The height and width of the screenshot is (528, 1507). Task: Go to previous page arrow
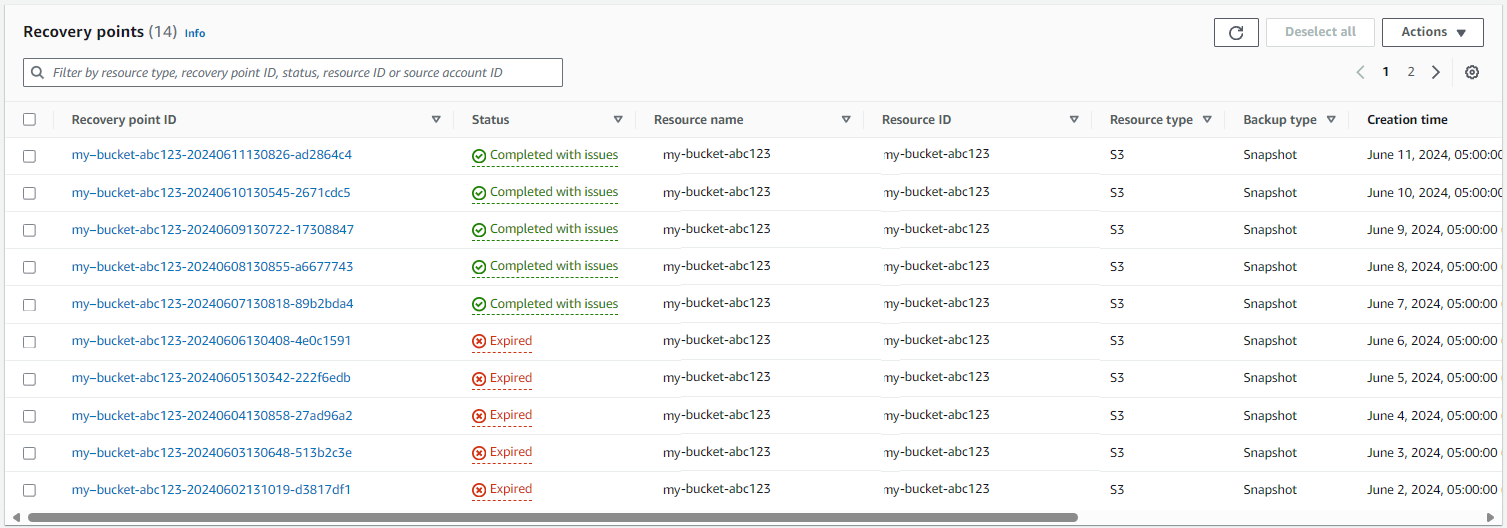pyautogui.click(x=1360, y=72)
